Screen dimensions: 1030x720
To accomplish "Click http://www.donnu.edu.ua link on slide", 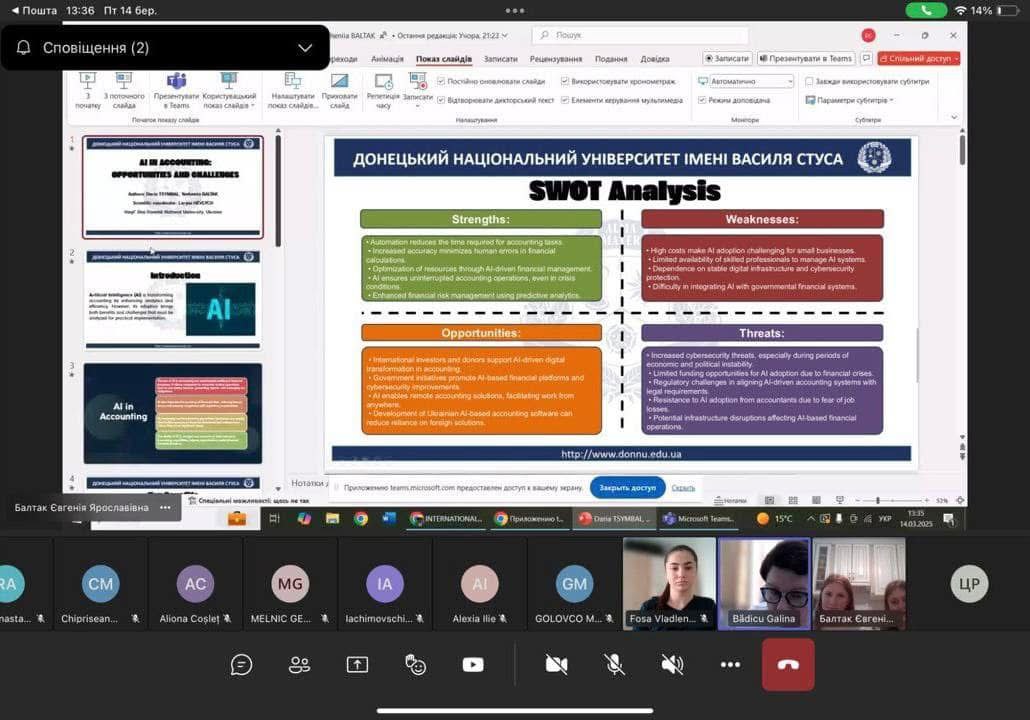I will tap(621, 454).
